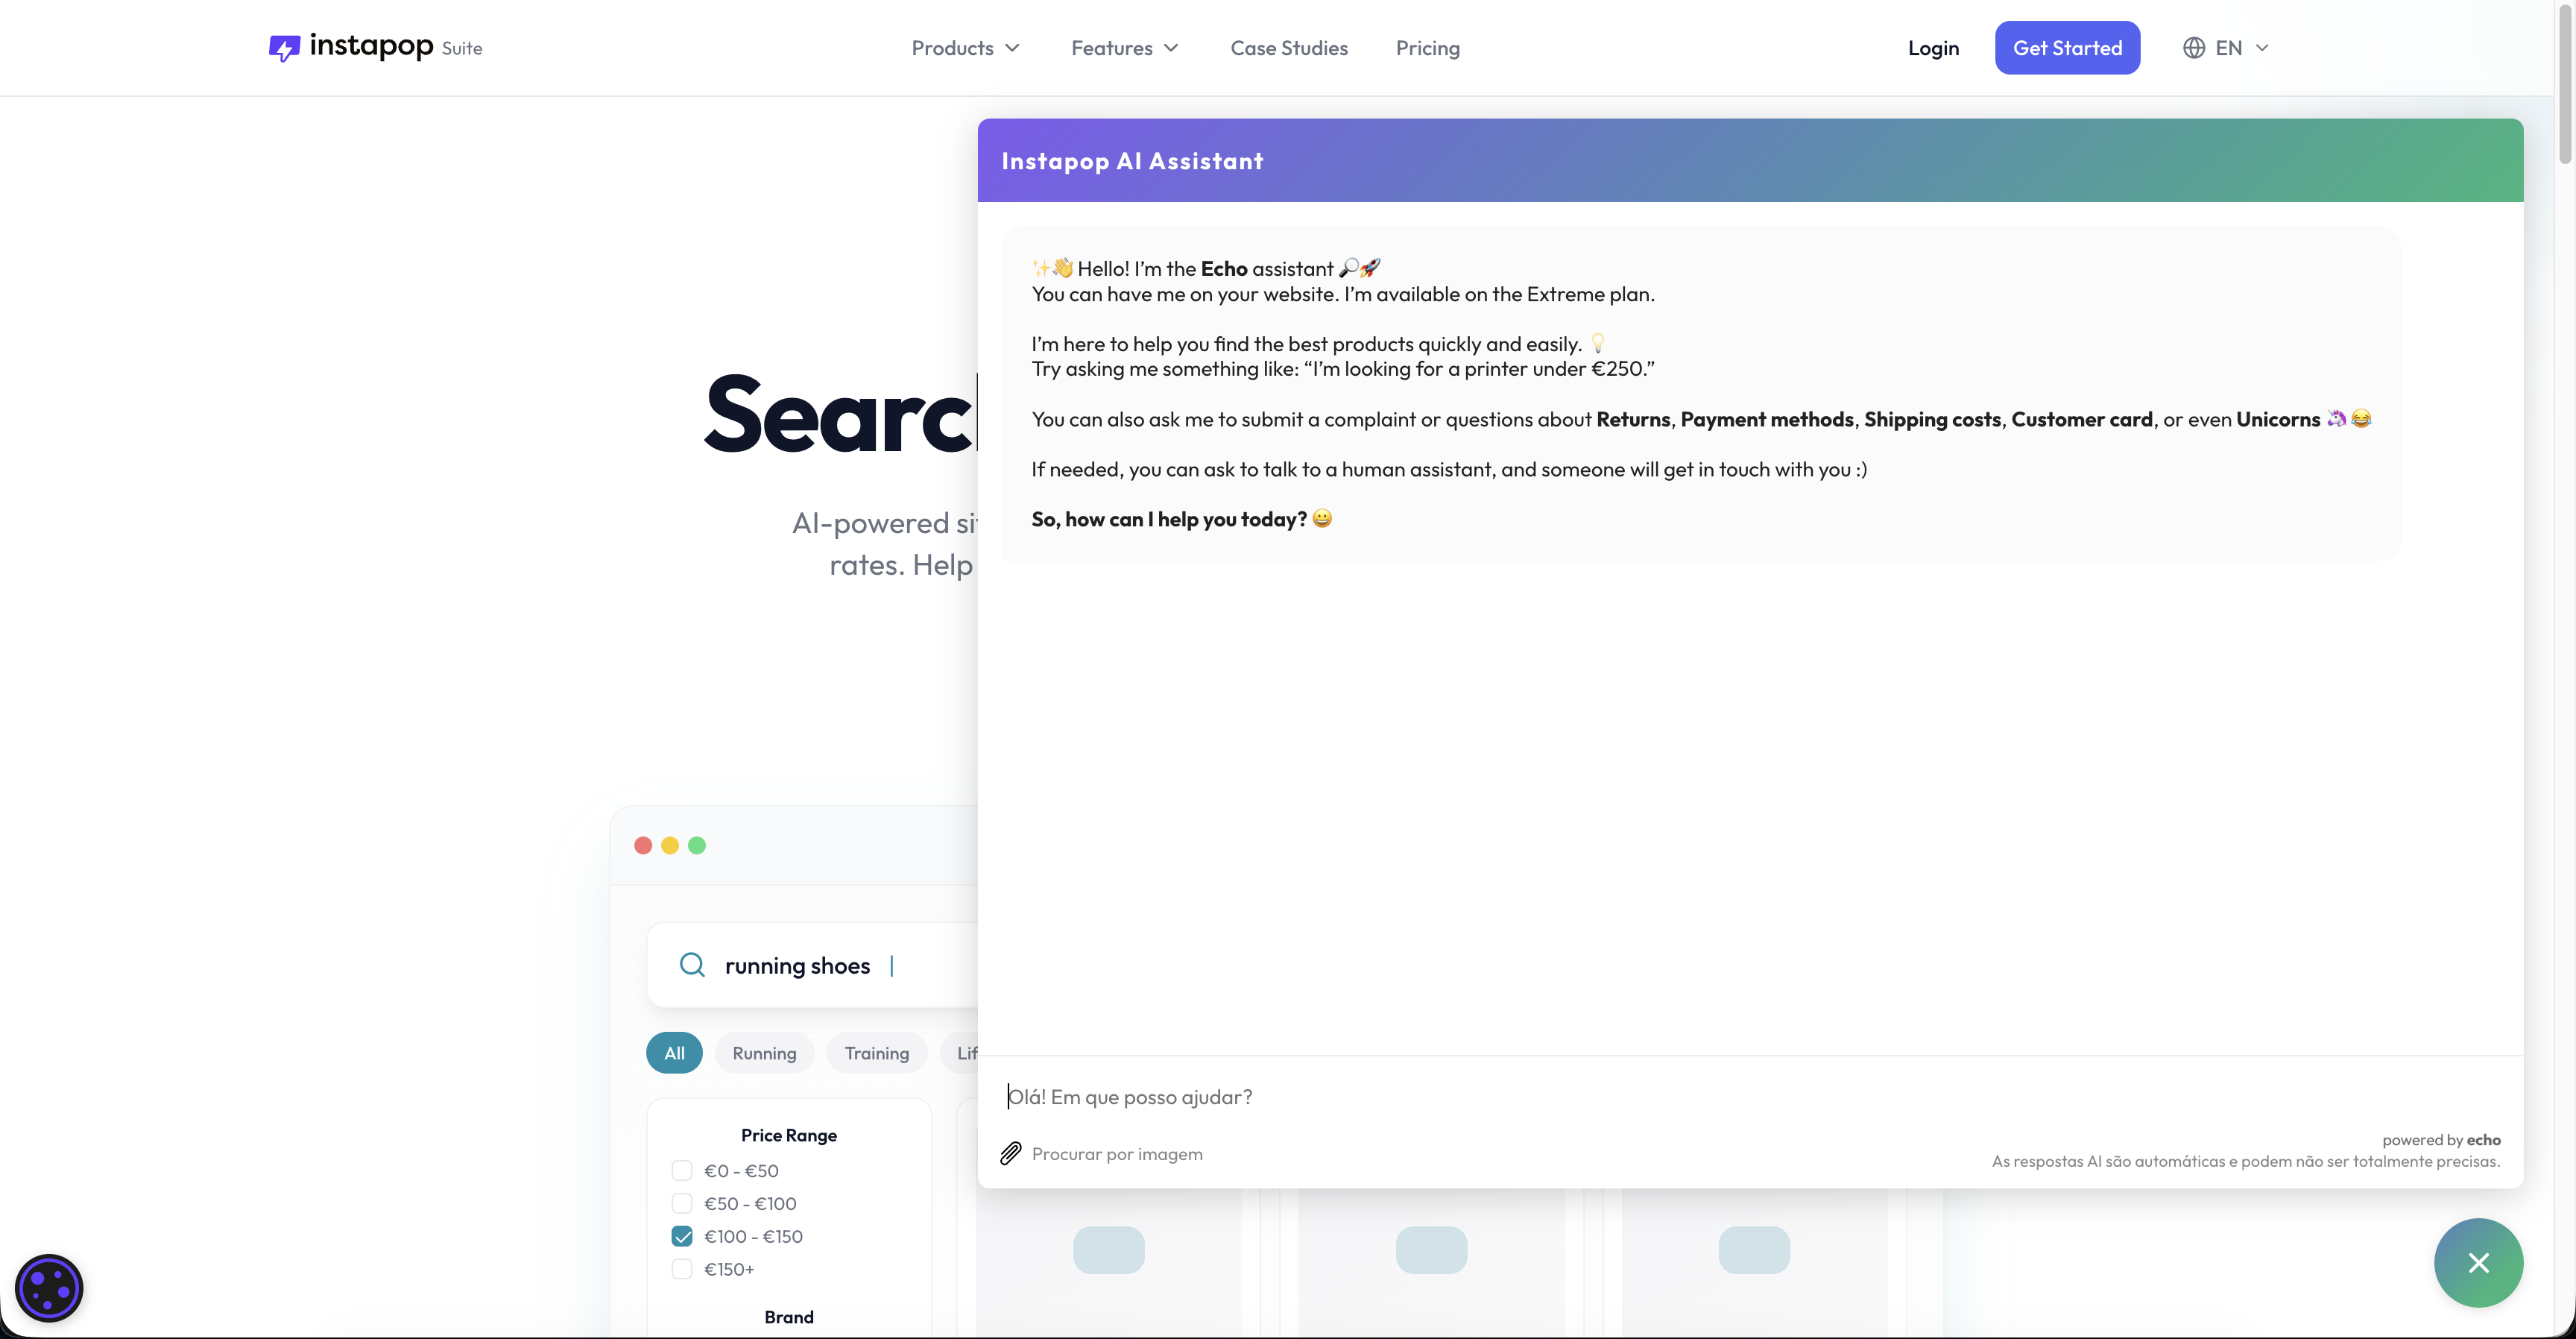Click the globe language icon
The width and height of the screenshot is (2576, 1339).
point(2193,48)
